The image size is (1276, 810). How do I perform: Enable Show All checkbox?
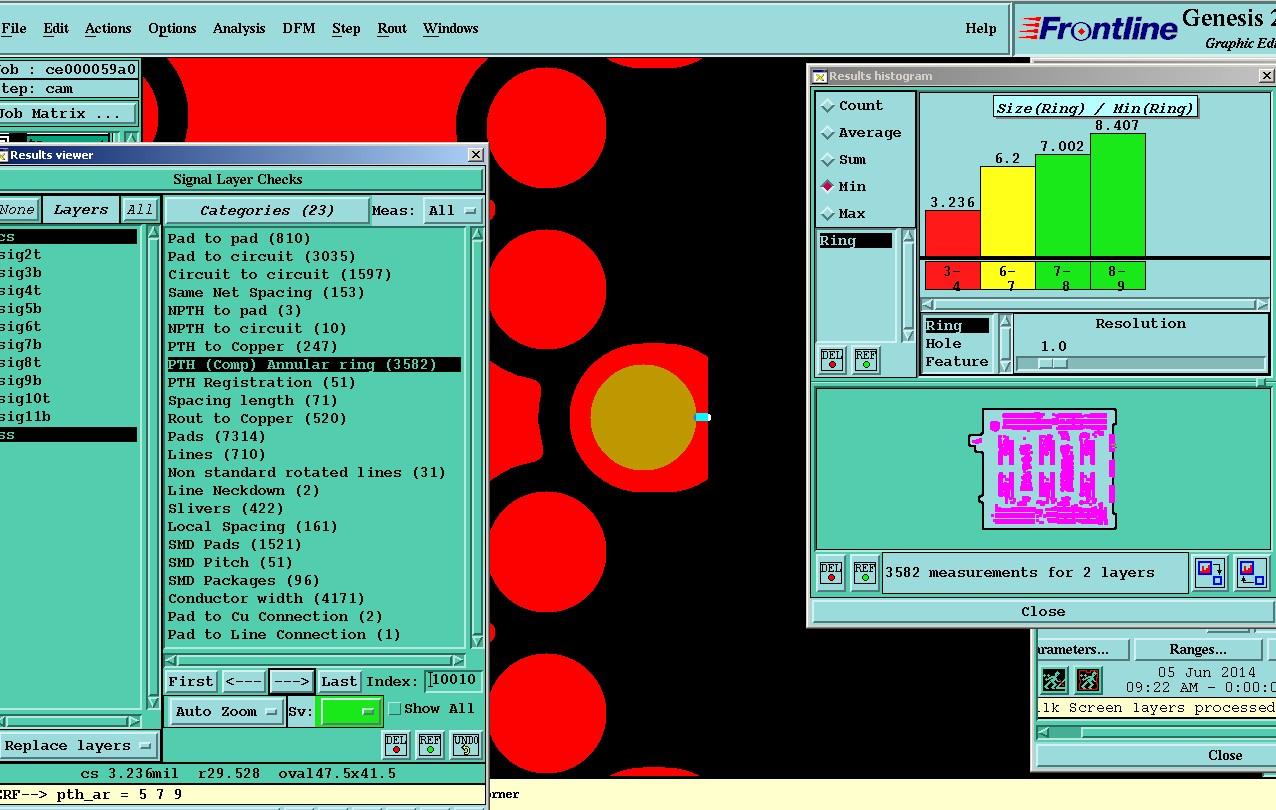pyautogui.click(x=394, y=708)
